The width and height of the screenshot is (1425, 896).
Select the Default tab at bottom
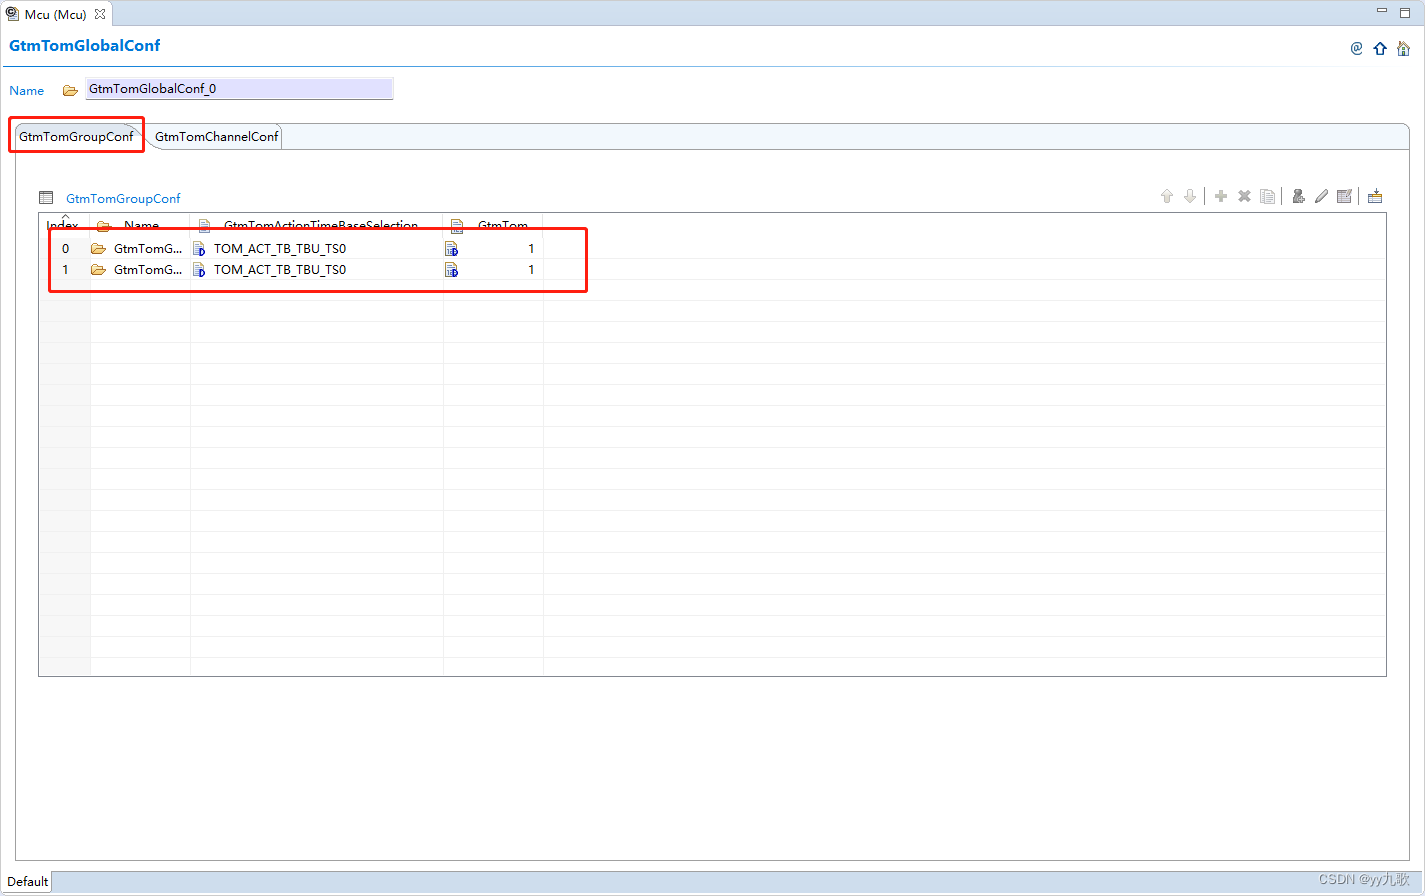(28, 881)
